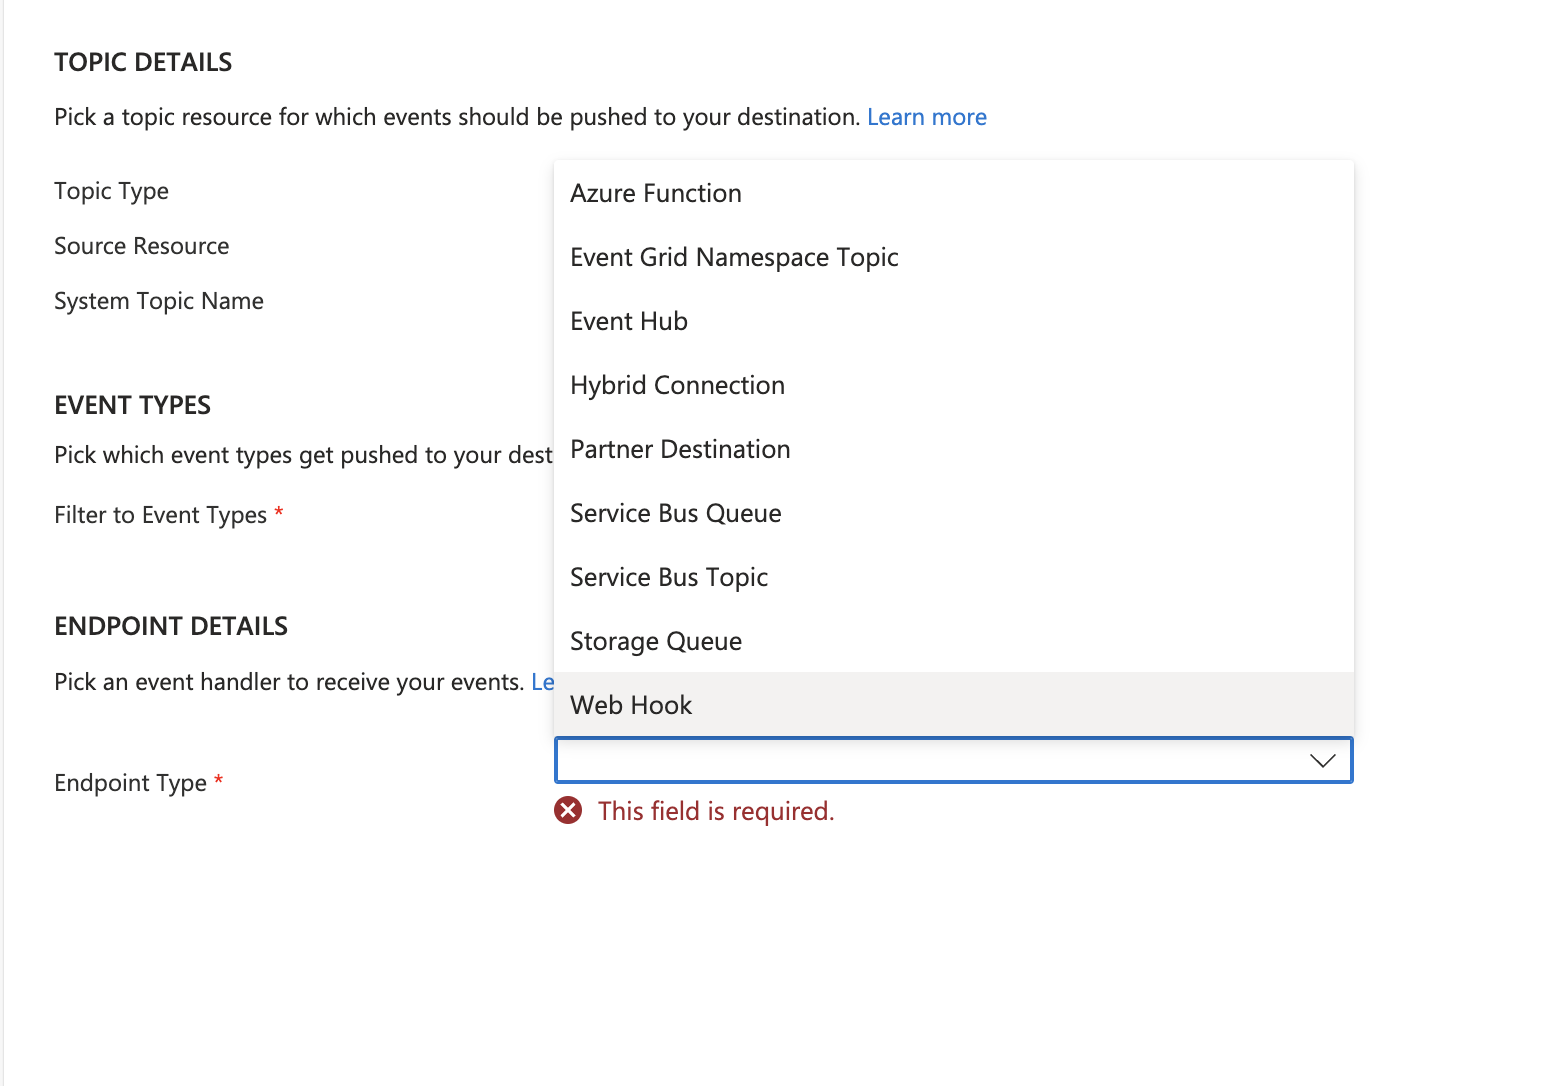Click the Endpoint Type dropdown chevron arrow
Viewport: 1542px width, 1086px height.
coord(1322,761)
